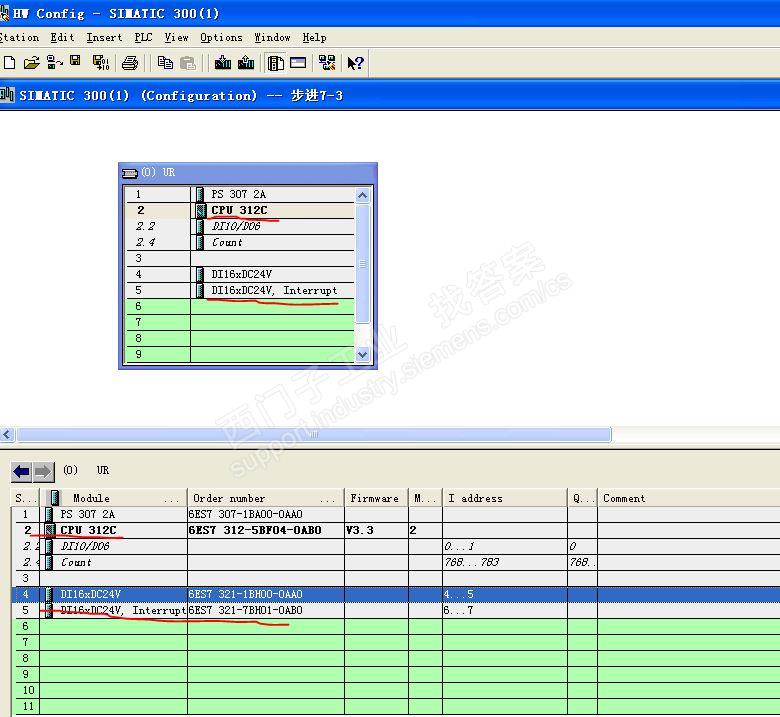Click the DI16xDC24V Interrupt module icon in rack
The width and height of the screenshot is (780, 717).
(x=200, y=291)
